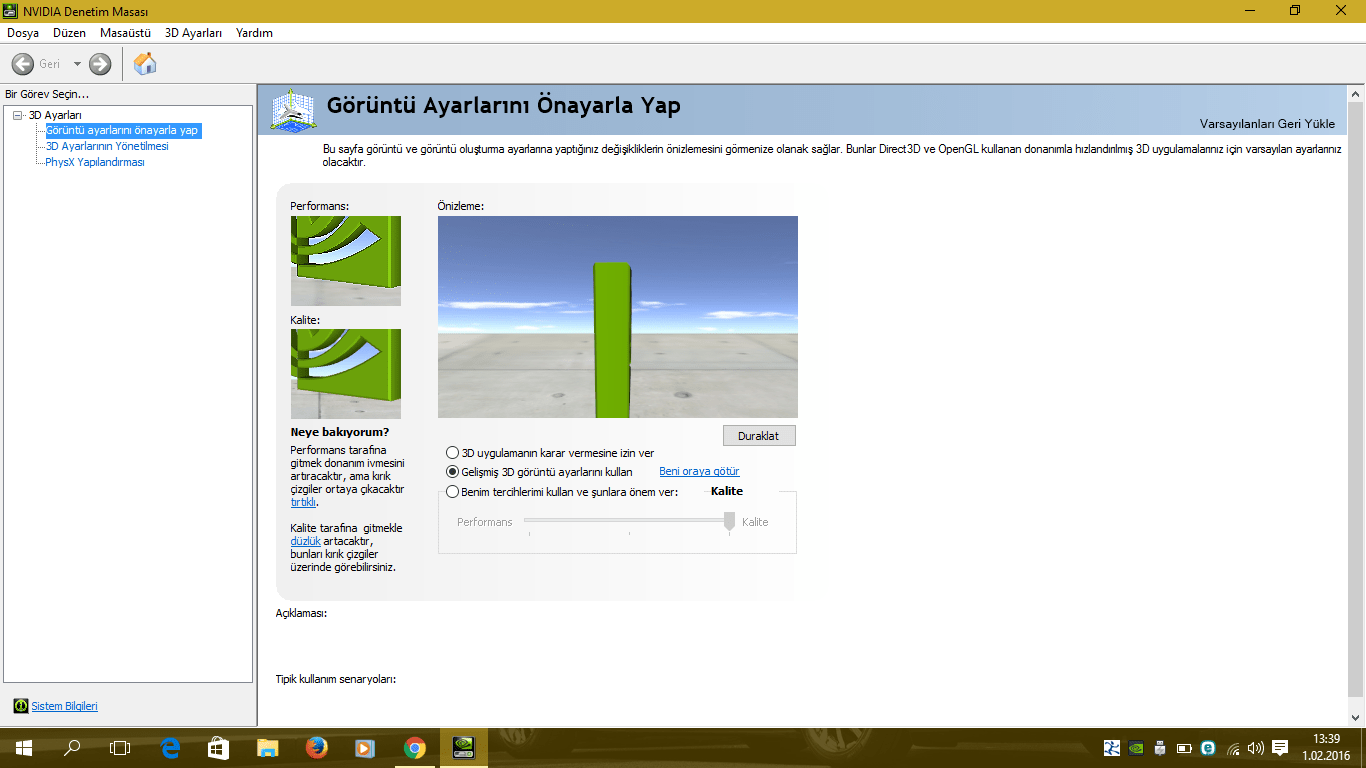
Task: Open the 3D Ayarları menu
Action: pos(194,33)
